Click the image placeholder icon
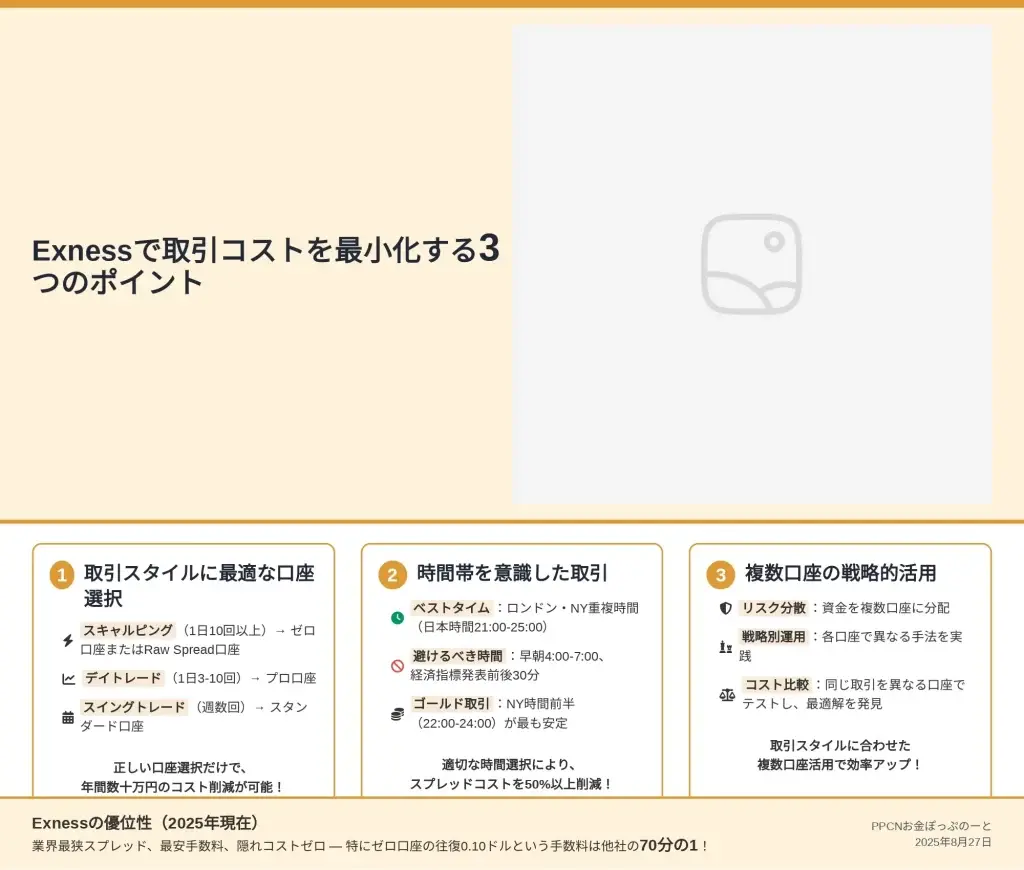 751,264
